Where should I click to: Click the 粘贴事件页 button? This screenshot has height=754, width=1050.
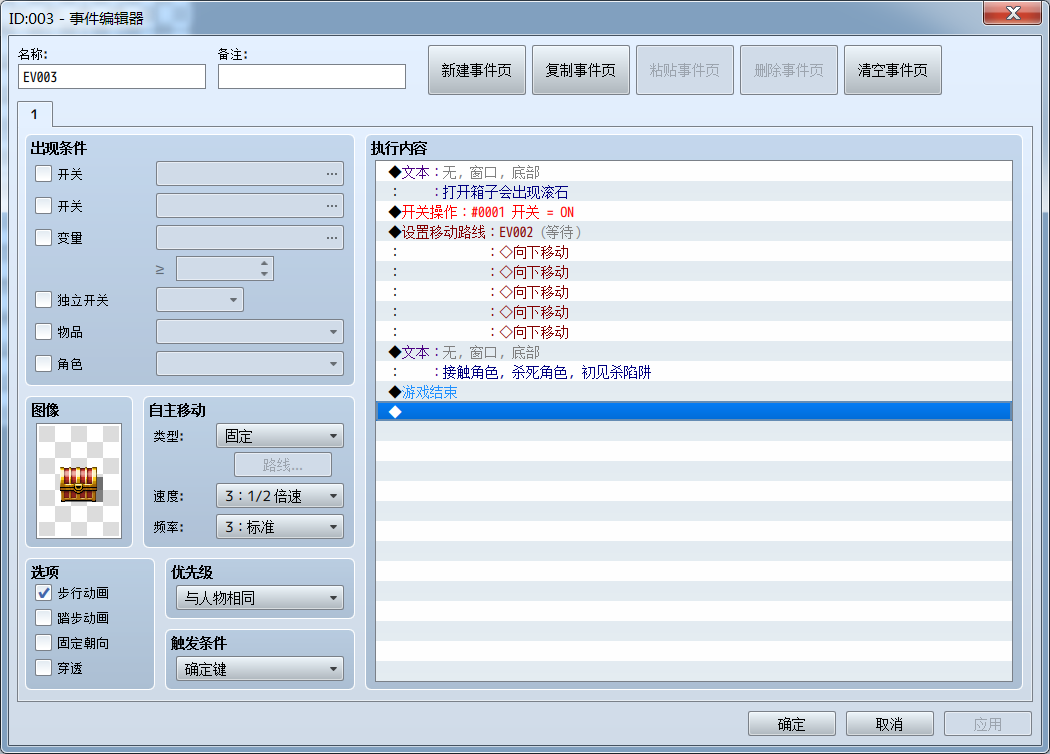coord(684,70)
